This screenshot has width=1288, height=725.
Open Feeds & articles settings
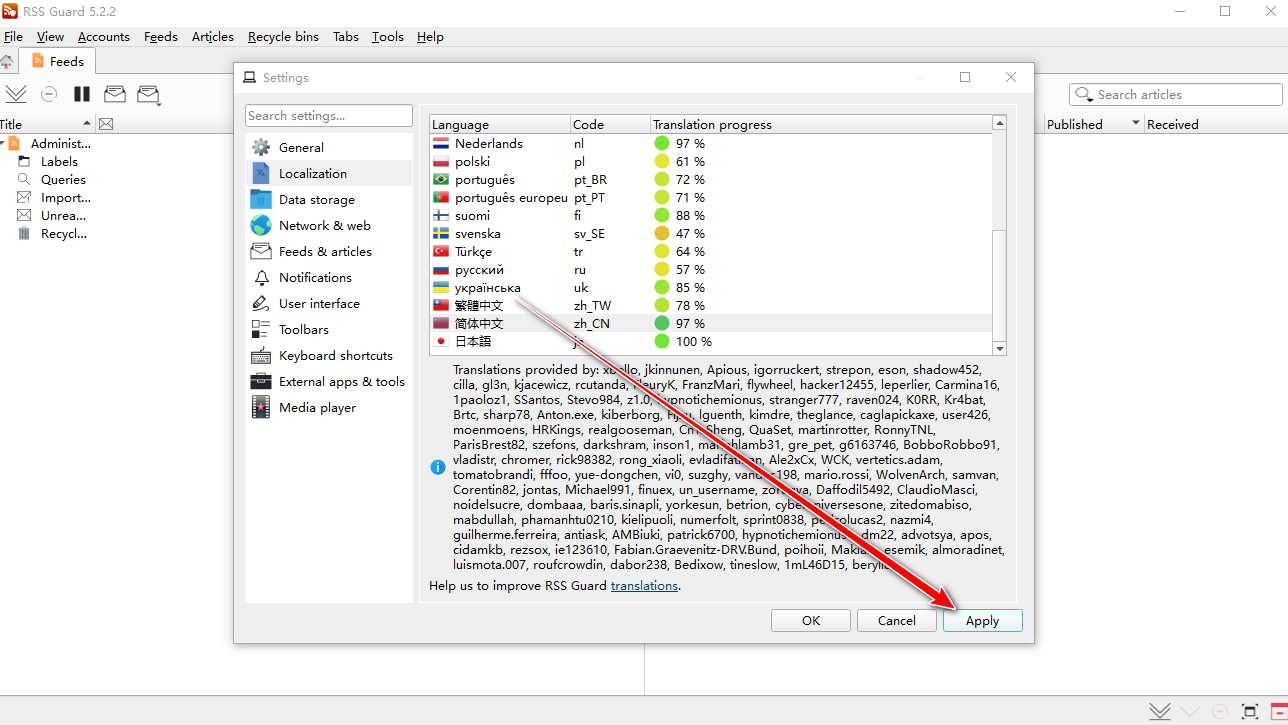(329, 251)
